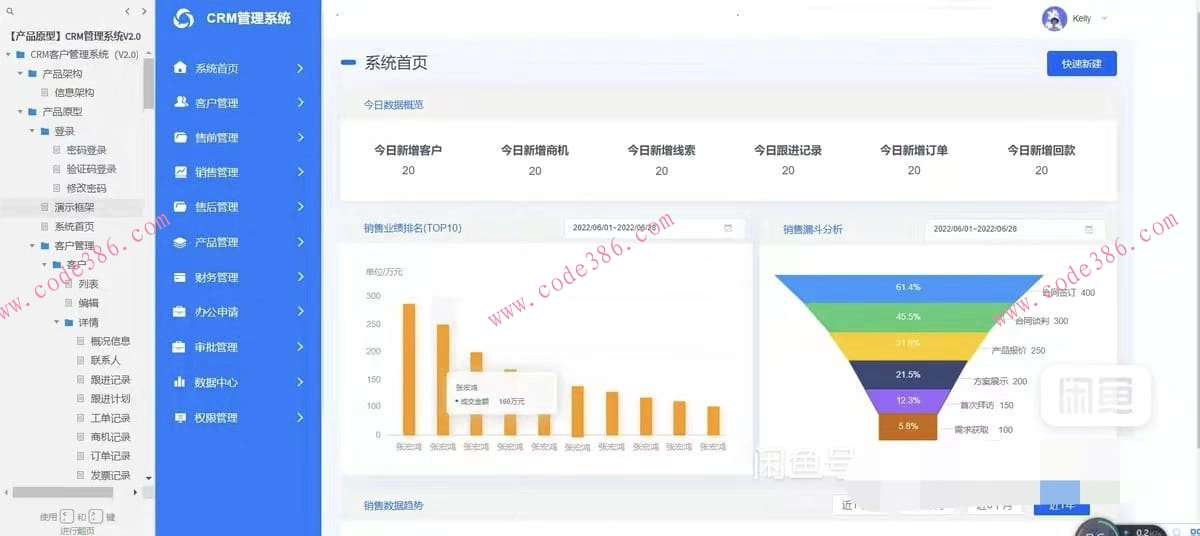Click the CRM管理系统 logo icon
This screenshot has width=1200, height=536.
183,18
